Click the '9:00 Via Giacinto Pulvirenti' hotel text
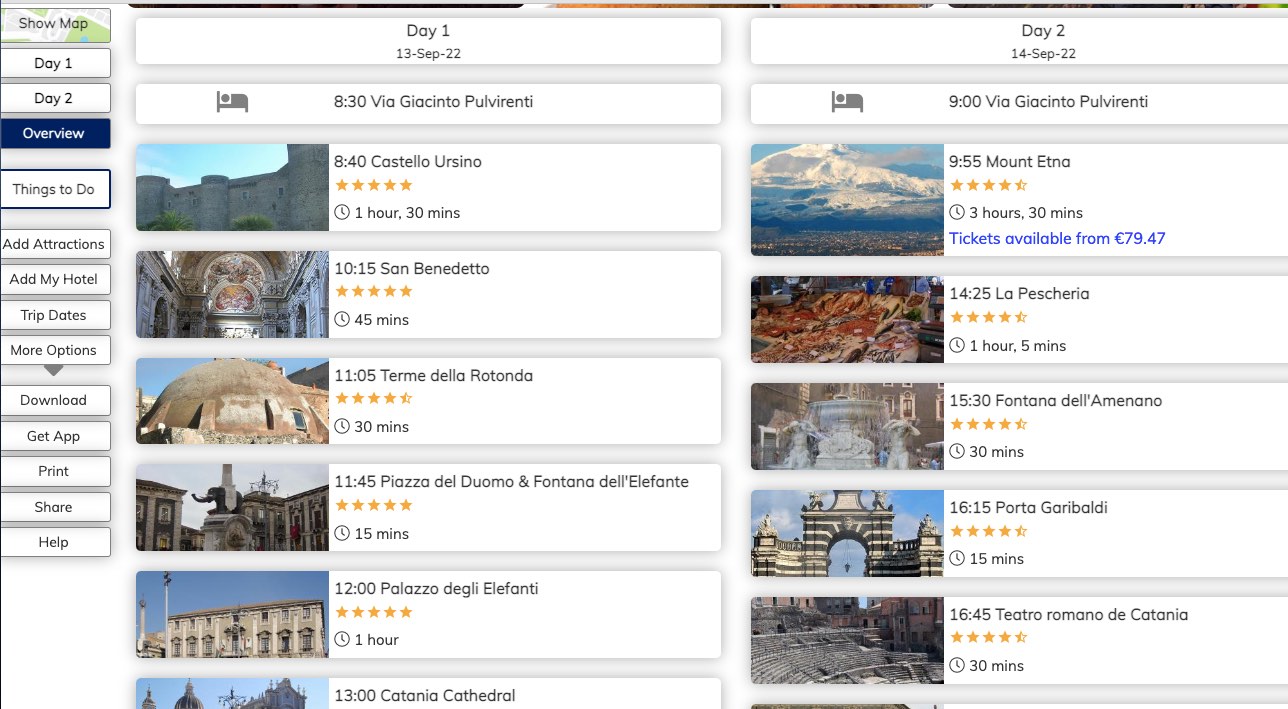This screenshot has width=1288, height=709. [1048, 102]
